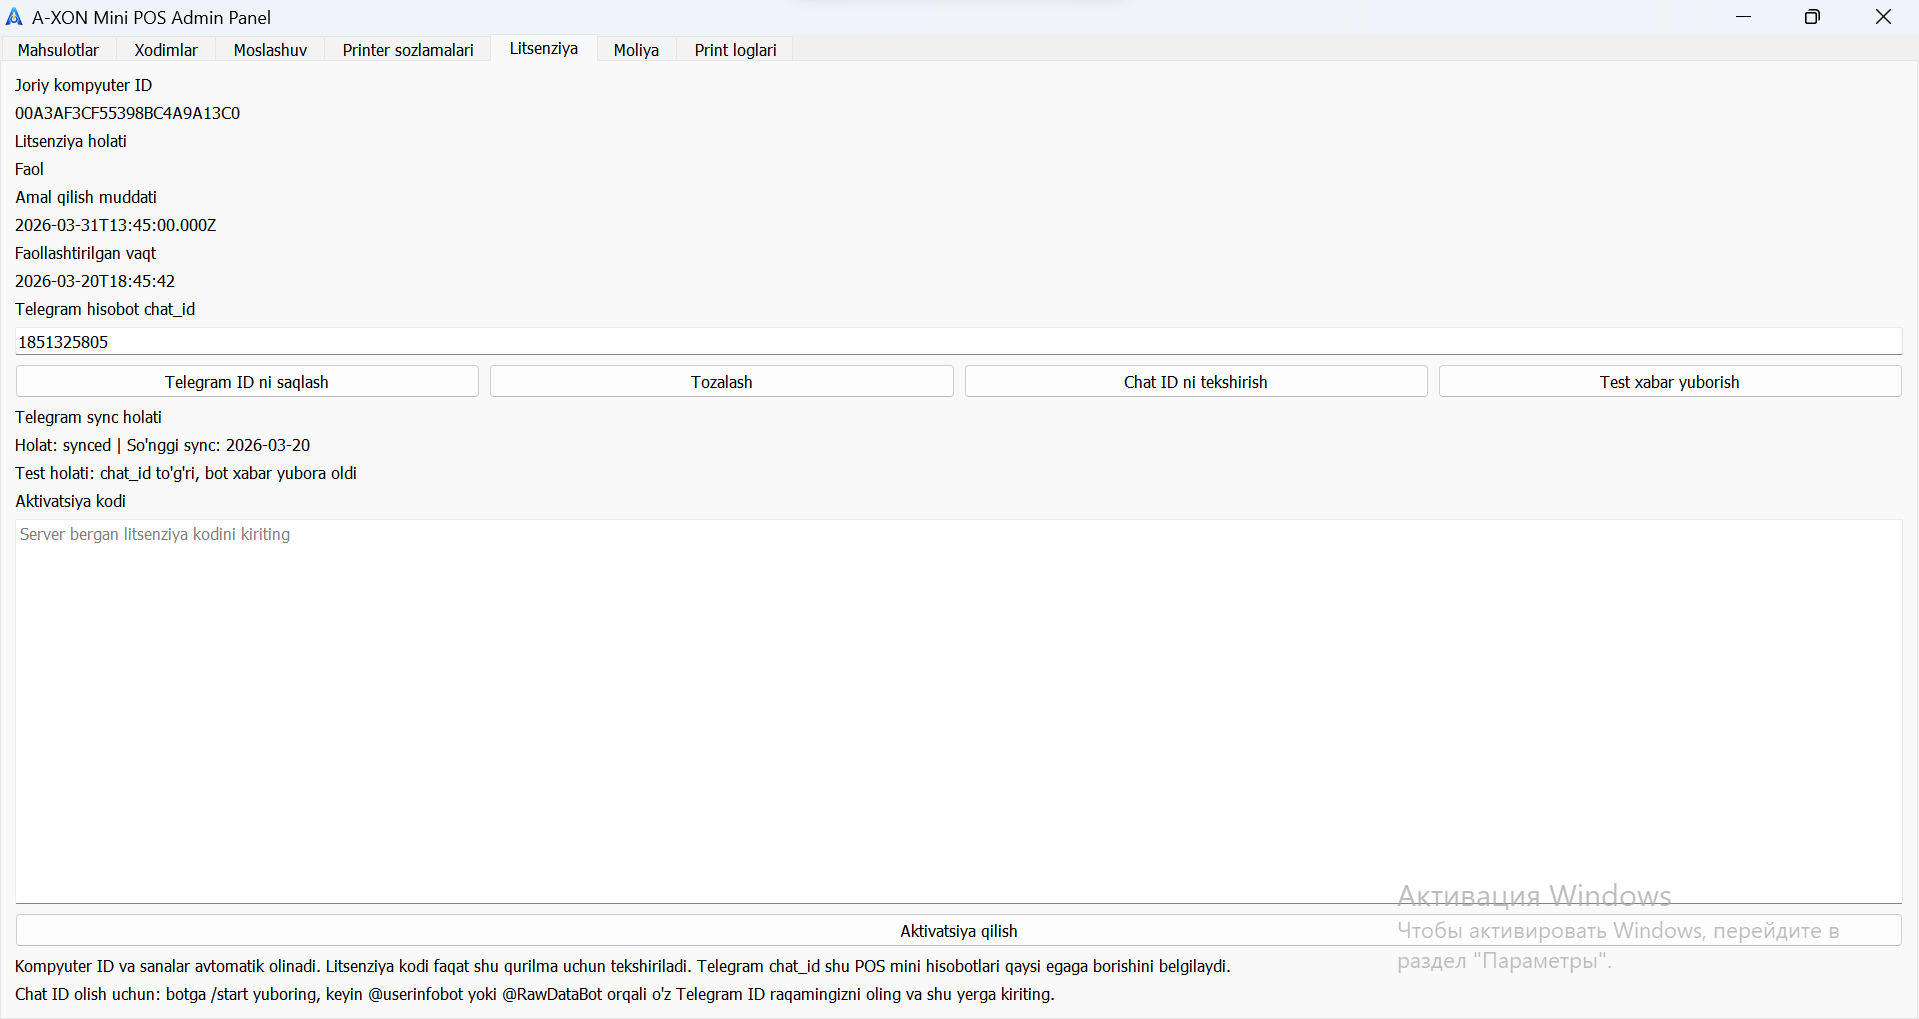Switch to the Moliya tab

pos(636,50)
